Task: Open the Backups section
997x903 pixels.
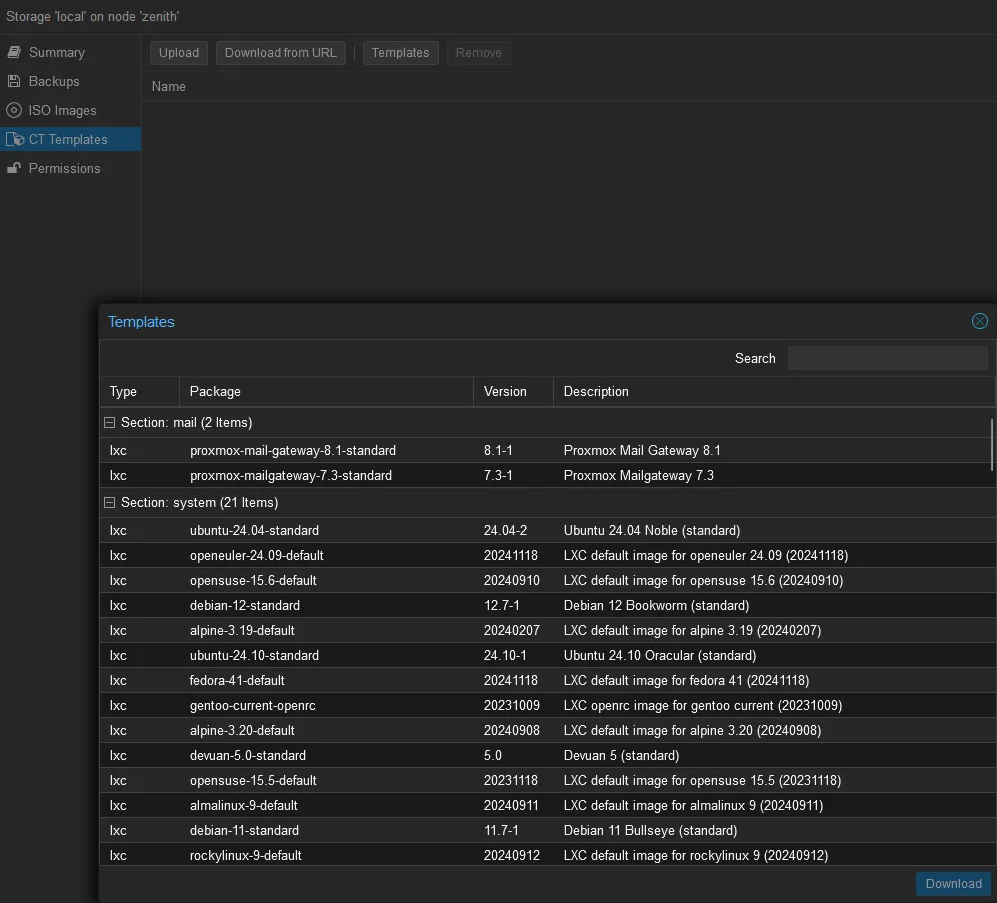Action: coord(54,81)
